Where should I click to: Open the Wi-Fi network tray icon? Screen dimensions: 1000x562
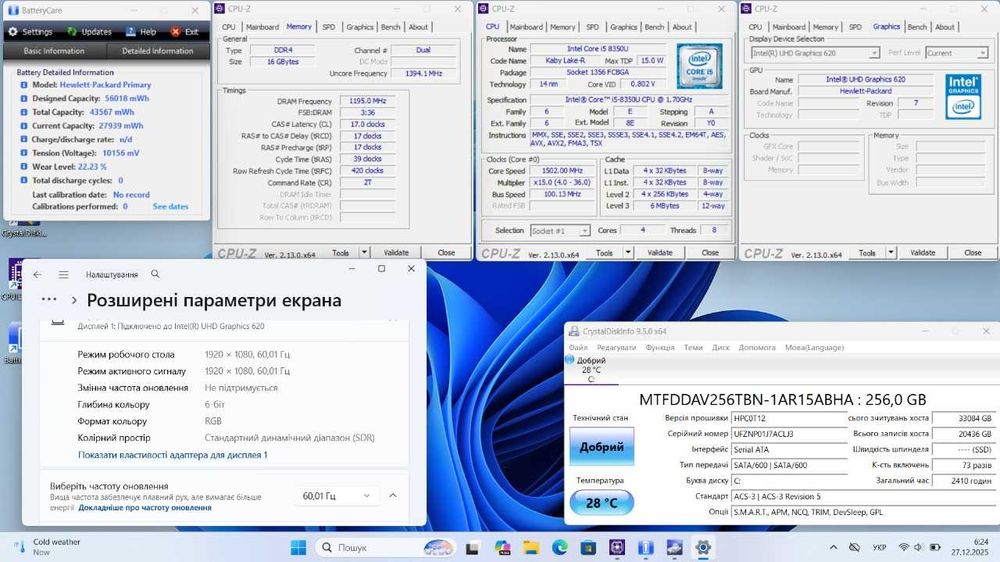pos(903,547)
